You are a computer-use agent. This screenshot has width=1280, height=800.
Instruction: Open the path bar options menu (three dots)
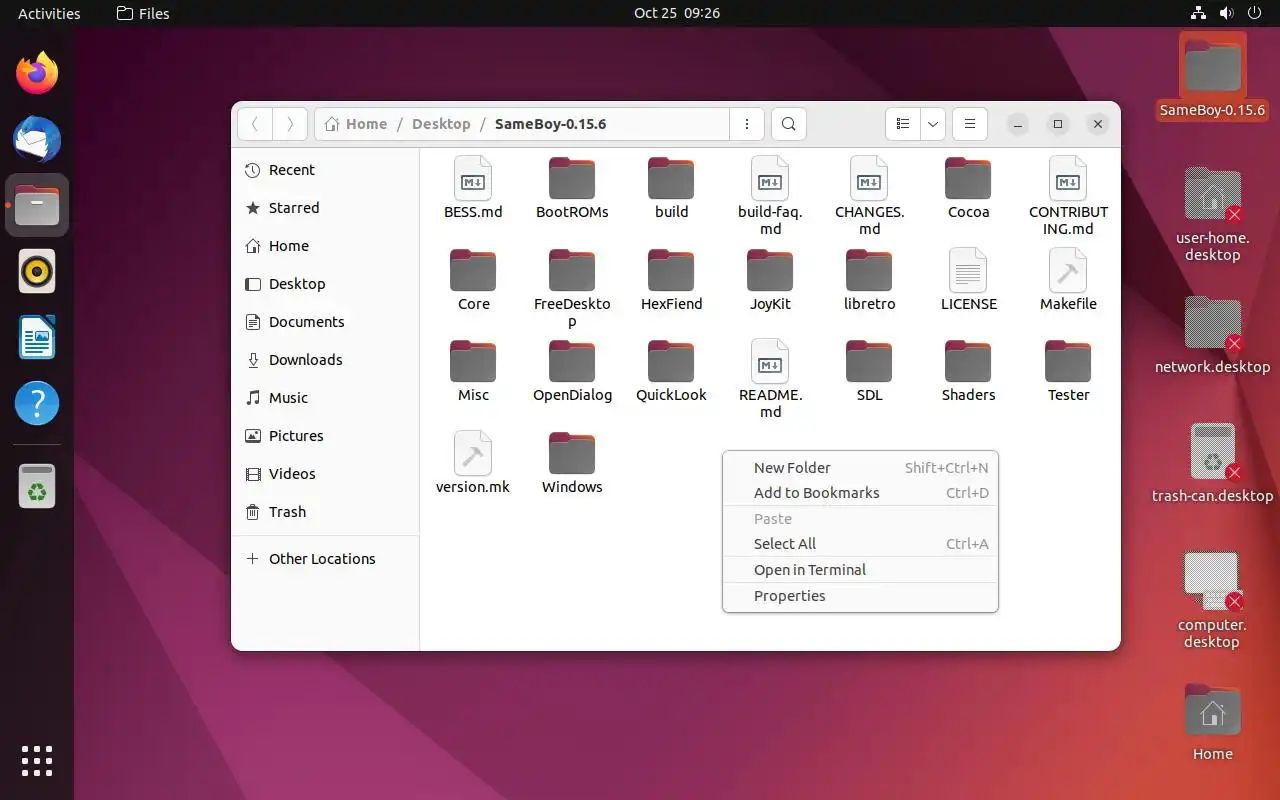tap(746, 124)
